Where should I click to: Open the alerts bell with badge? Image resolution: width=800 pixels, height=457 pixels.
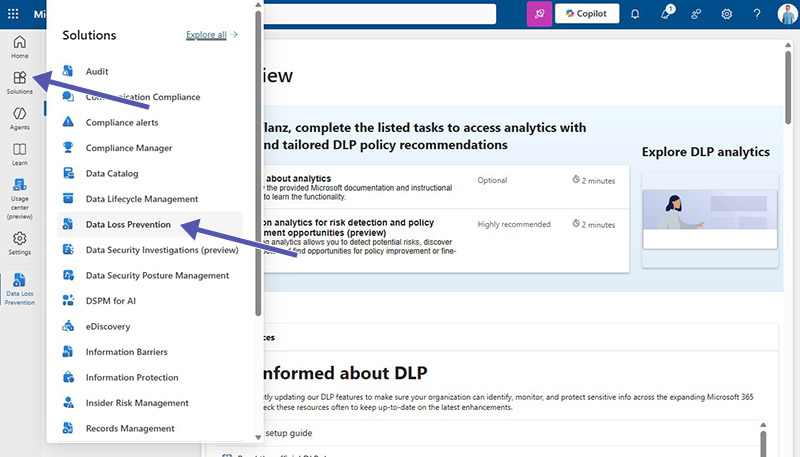(x=666, y=13)
